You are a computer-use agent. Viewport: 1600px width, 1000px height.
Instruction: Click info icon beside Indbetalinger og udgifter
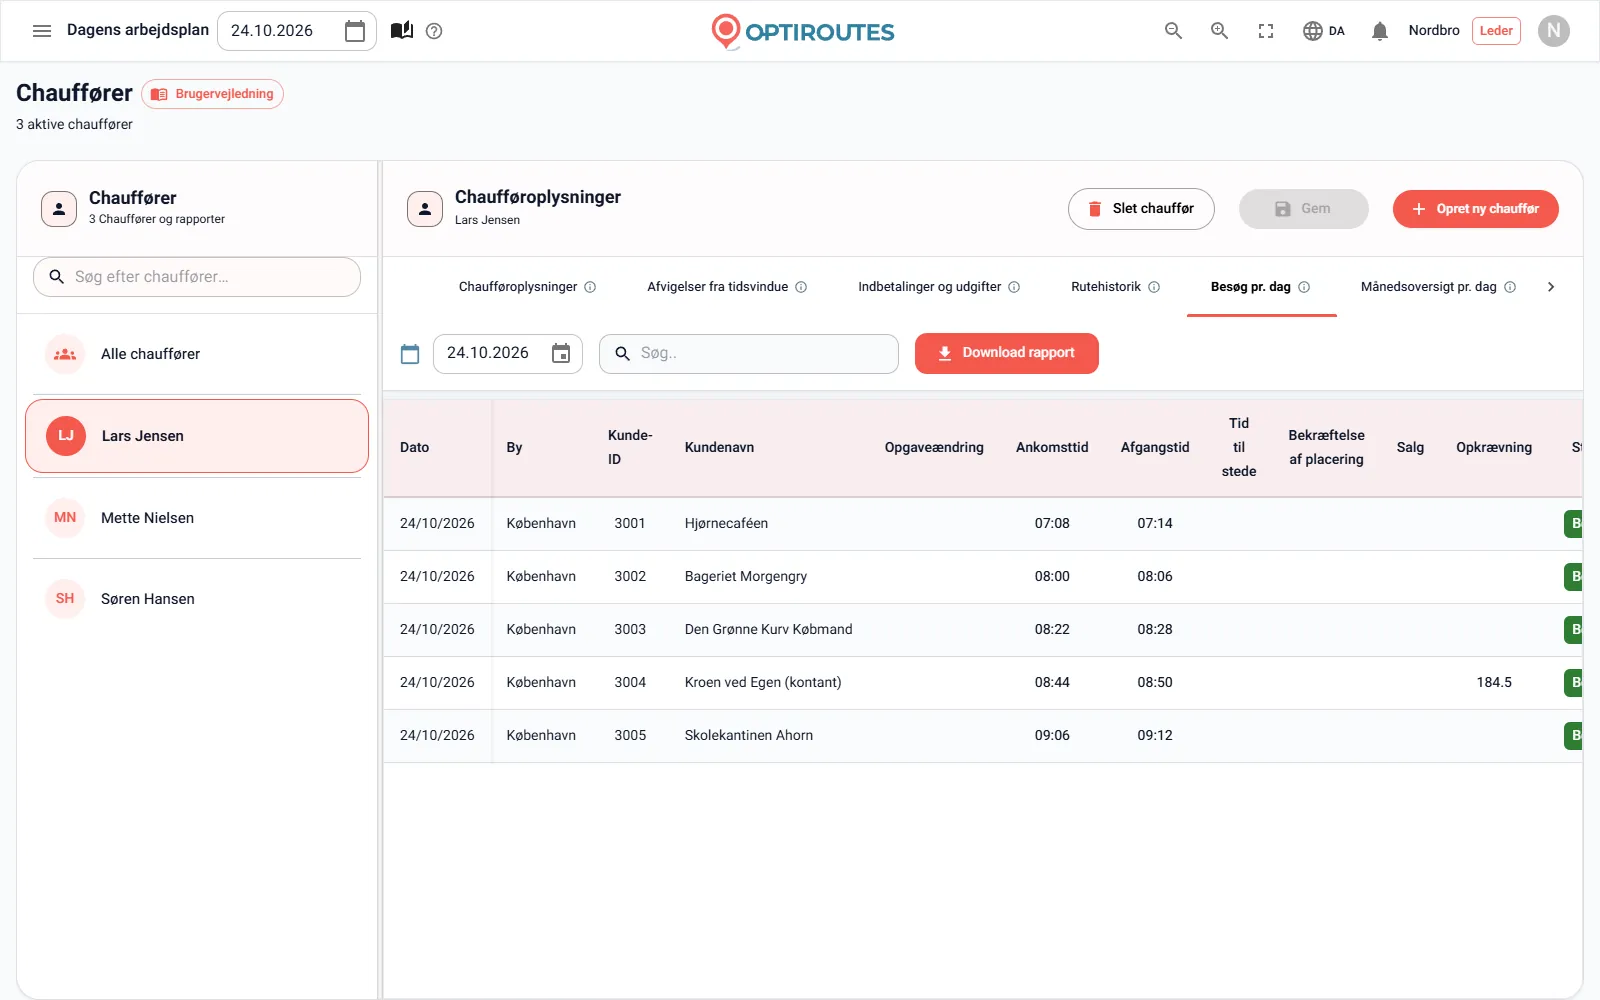[x=1014, y=287]
